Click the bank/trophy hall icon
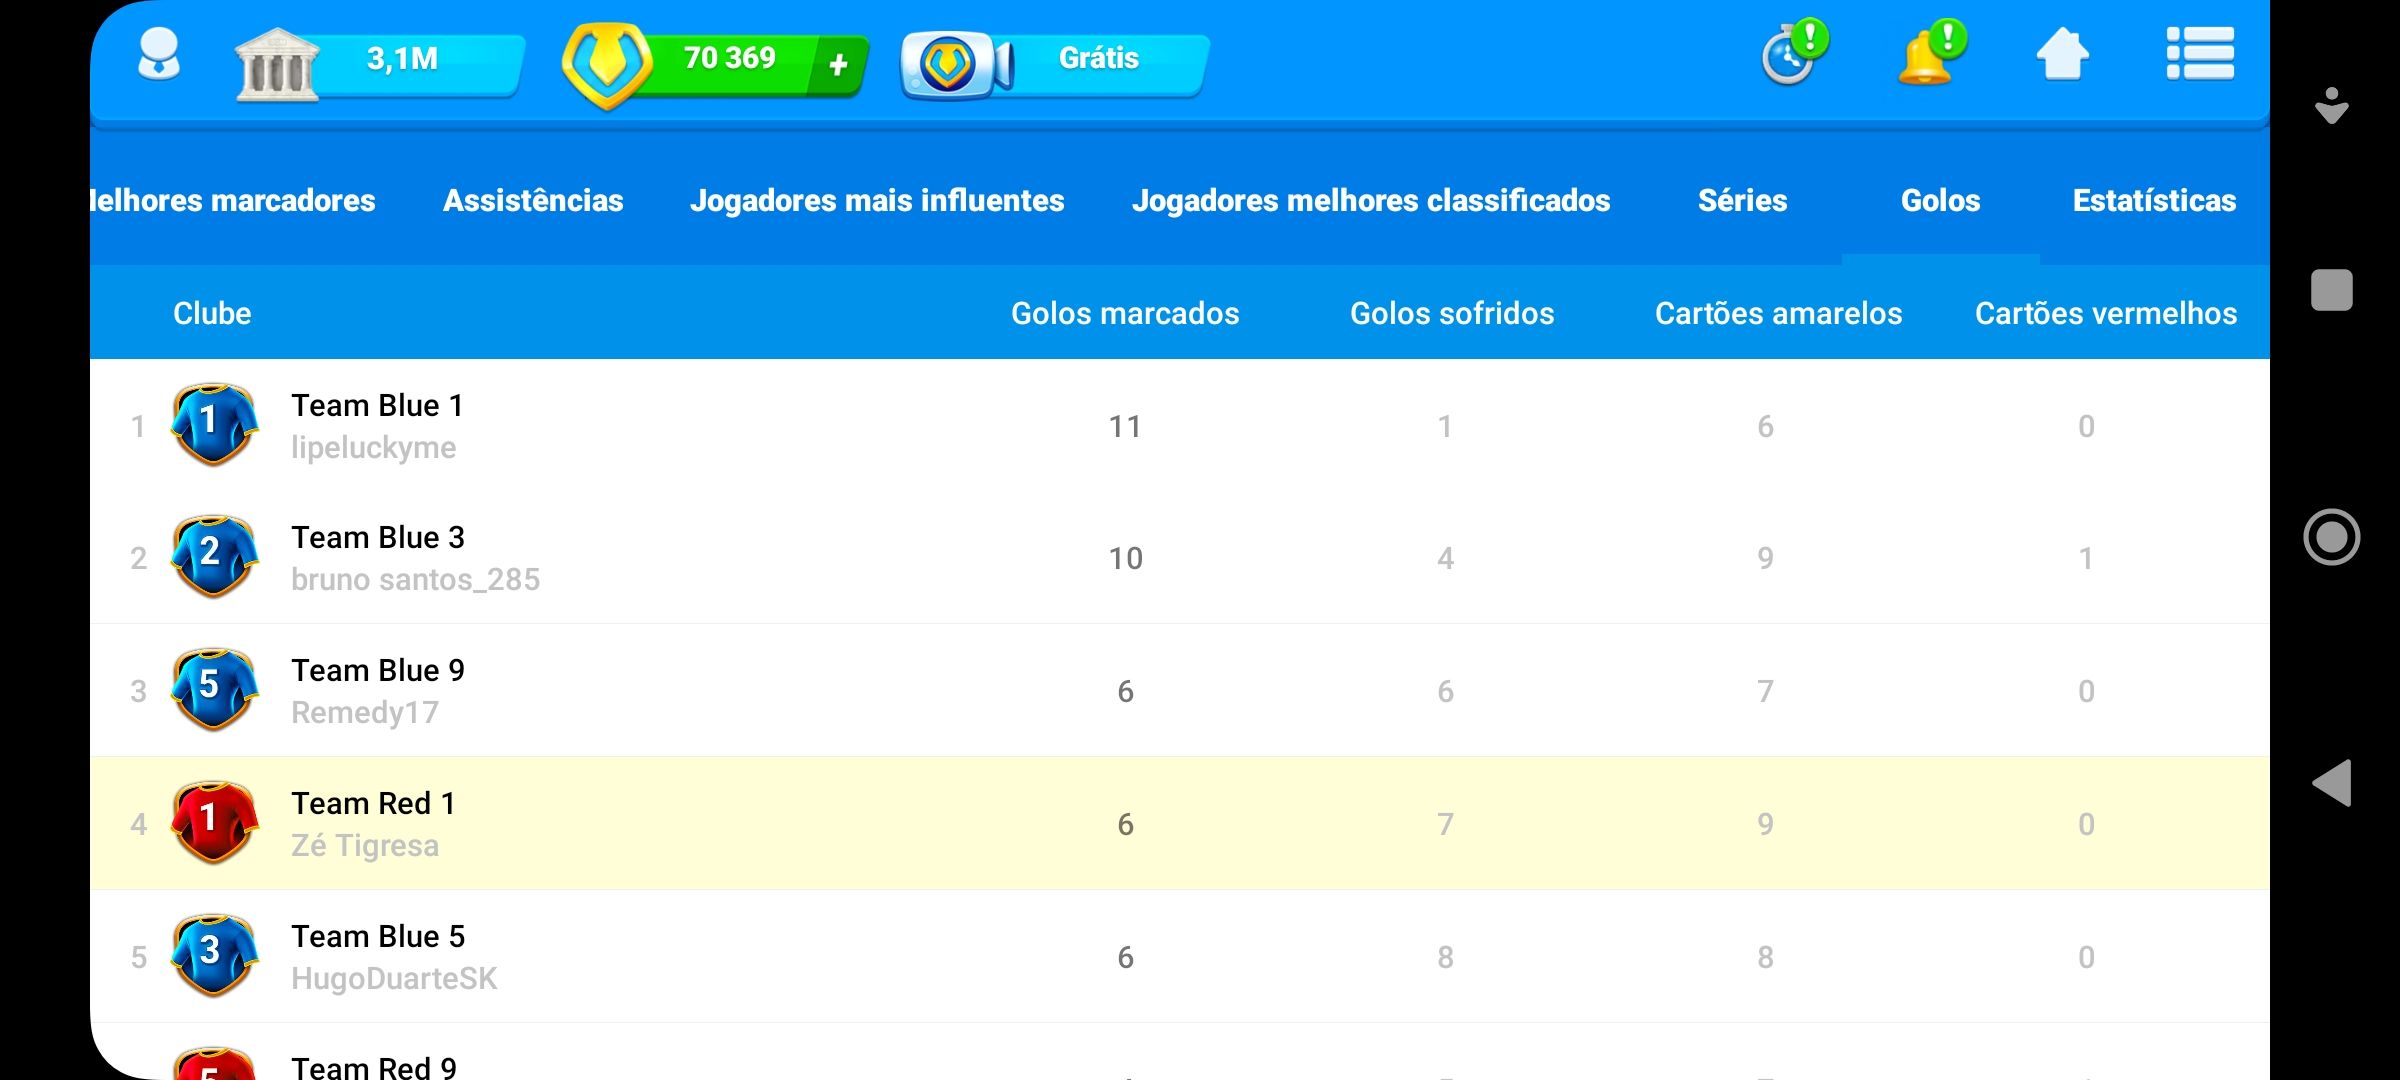 click(282, 58)
